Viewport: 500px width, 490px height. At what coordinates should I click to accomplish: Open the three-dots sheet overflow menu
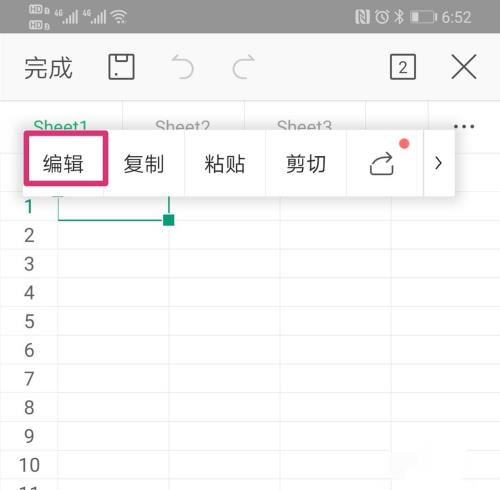[464, 126]
